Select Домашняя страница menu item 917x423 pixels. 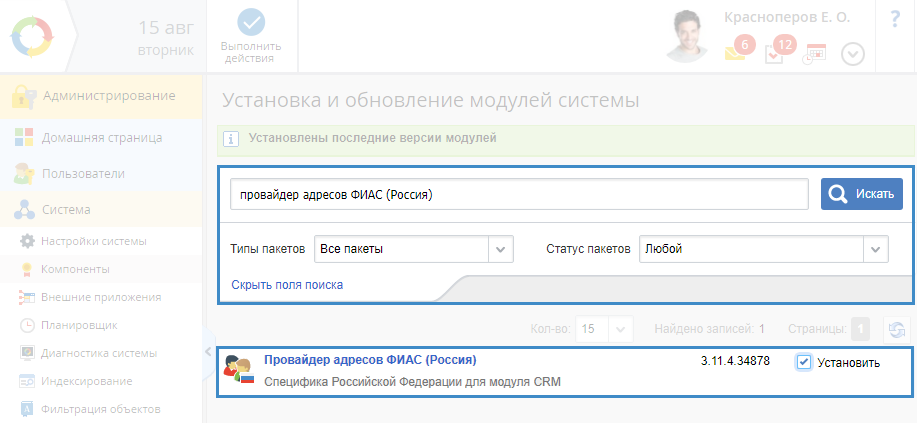coord(101,138)
